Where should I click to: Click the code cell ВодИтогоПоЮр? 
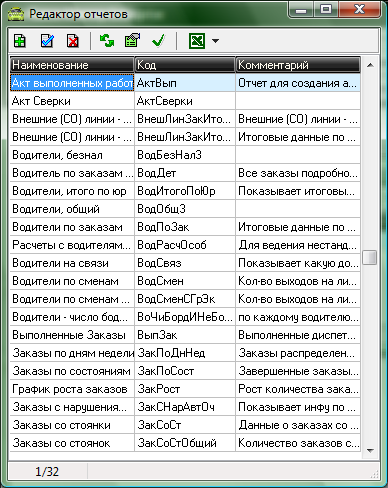185,191
